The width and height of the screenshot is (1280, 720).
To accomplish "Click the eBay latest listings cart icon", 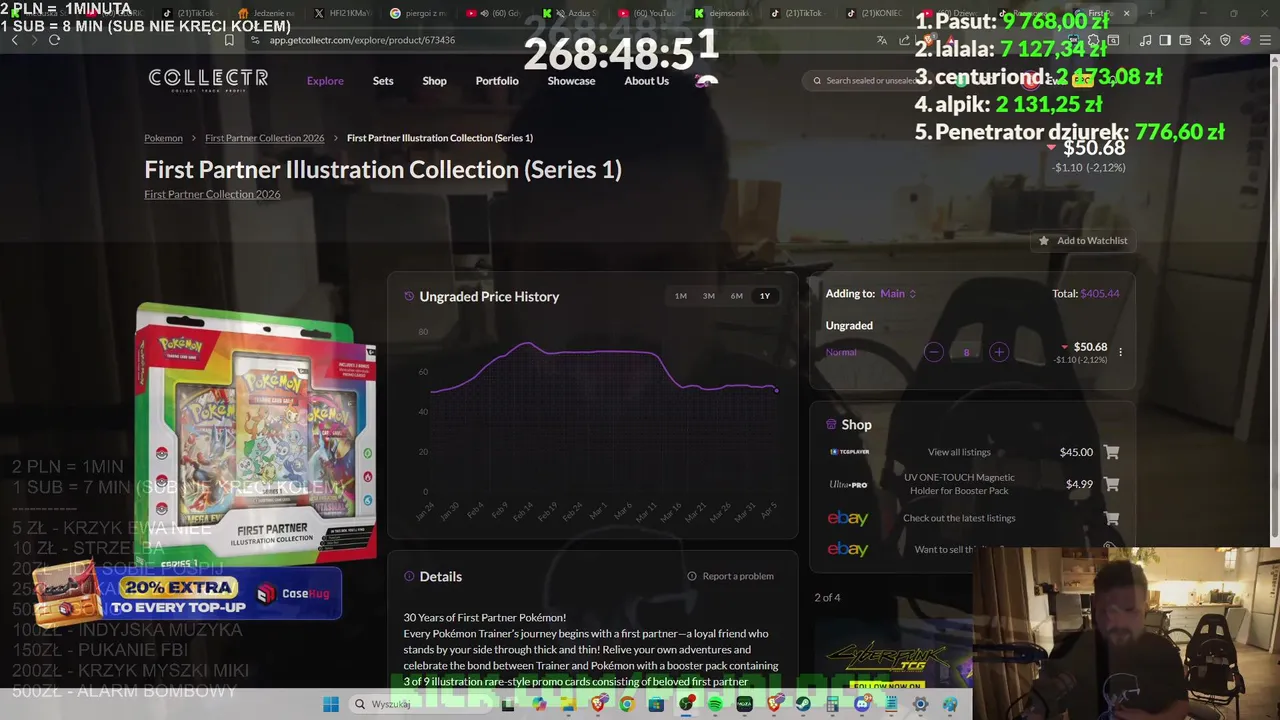I will [1111, 518].
